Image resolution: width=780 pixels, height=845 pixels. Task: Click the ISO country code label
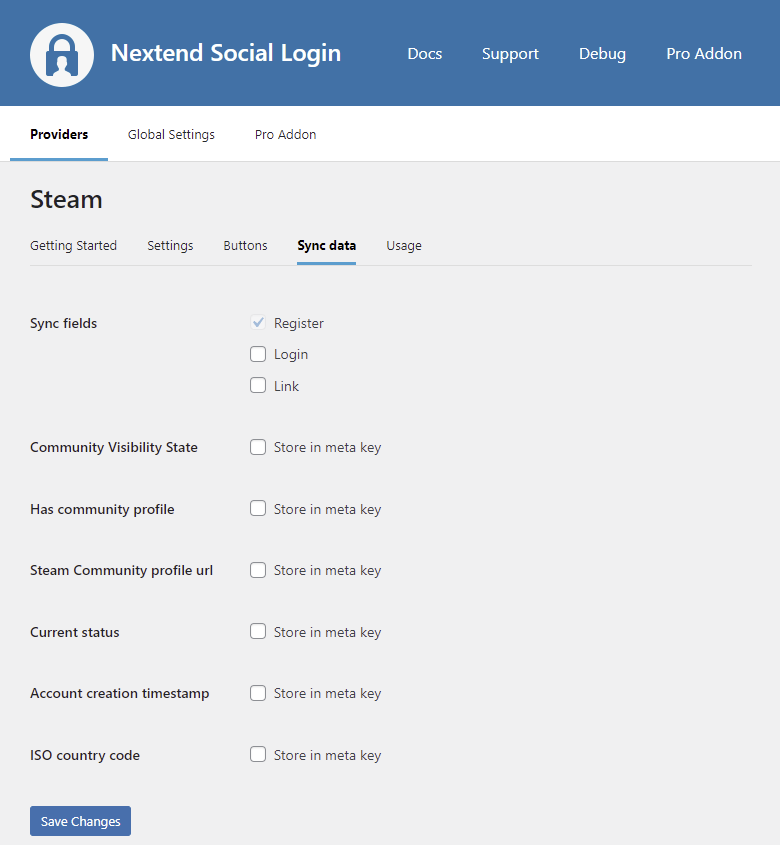pyautogui.click(x=85, y=755)
